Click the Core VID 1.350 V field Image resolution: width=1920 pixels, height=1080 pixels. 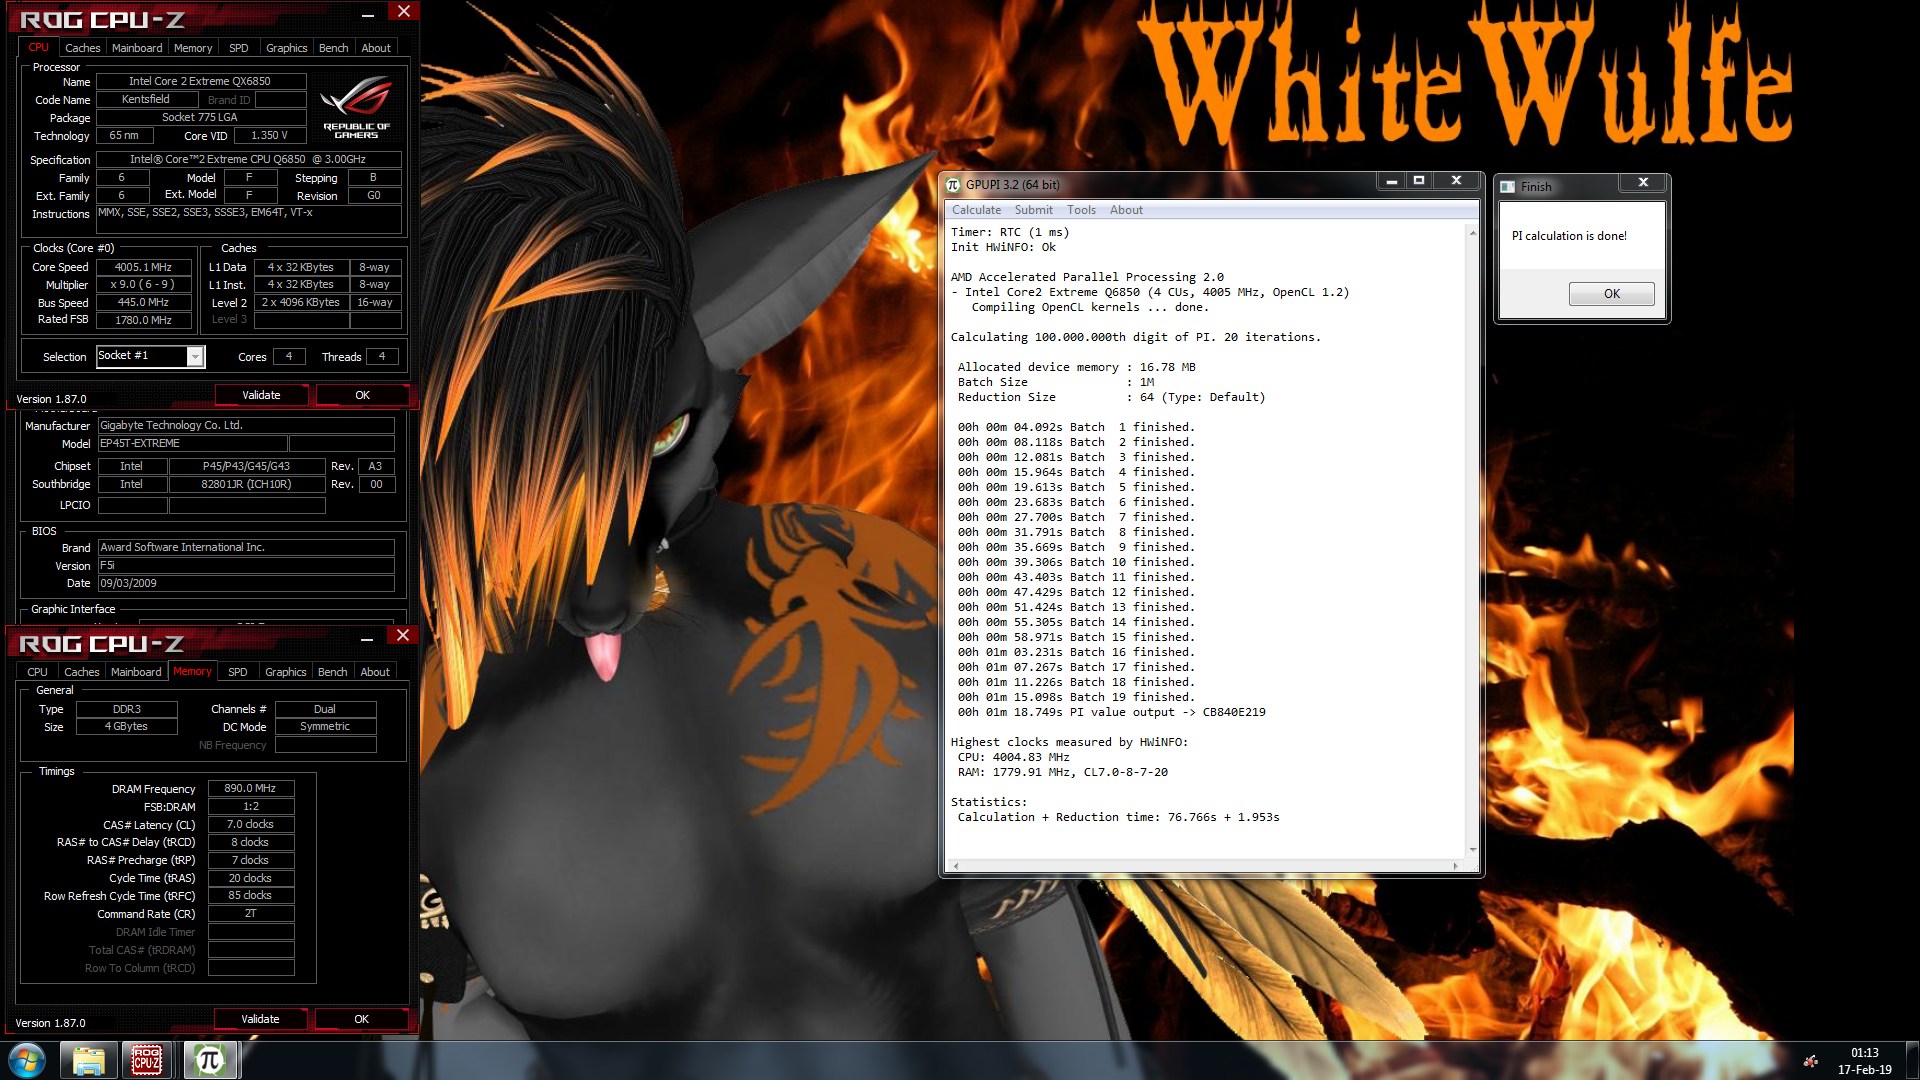tap(269, 135)
